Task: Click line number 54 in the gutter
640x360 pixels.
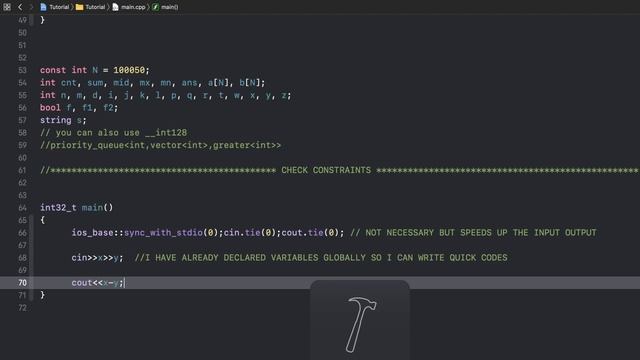Action: tap(22, 83)
